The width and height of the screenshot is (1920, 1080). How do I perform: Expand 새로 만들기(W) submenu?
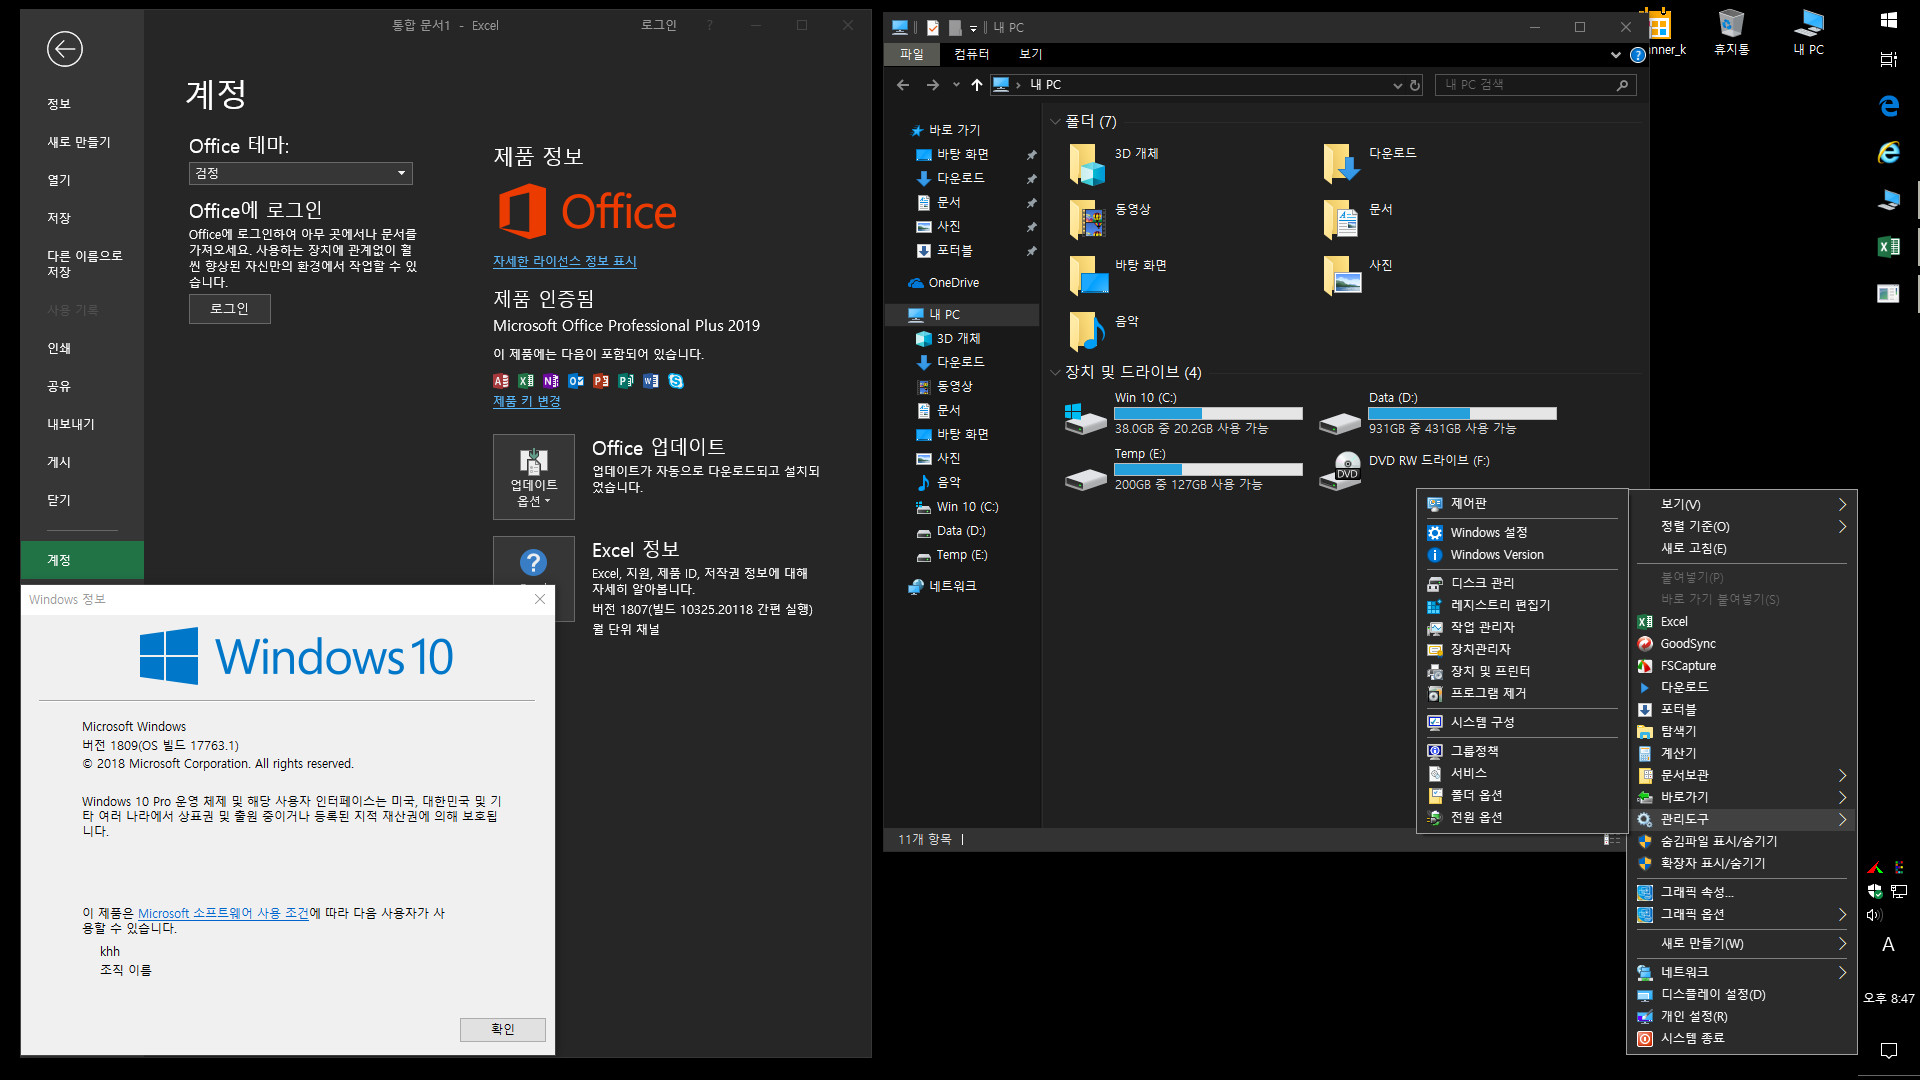[x=1742, y=943]
